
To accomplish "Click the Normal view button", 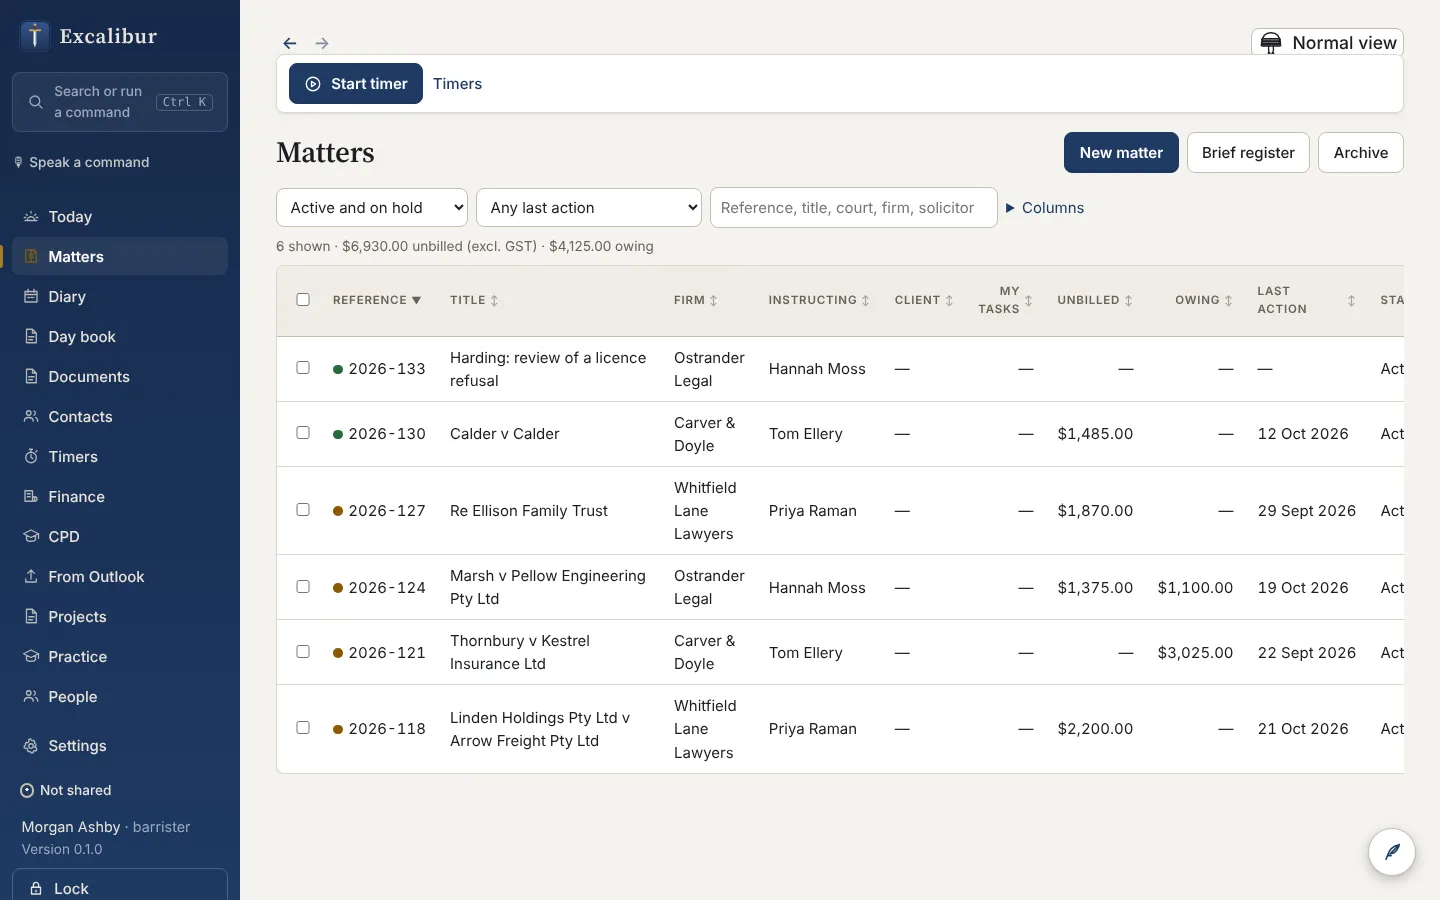I will point(1328,42).
